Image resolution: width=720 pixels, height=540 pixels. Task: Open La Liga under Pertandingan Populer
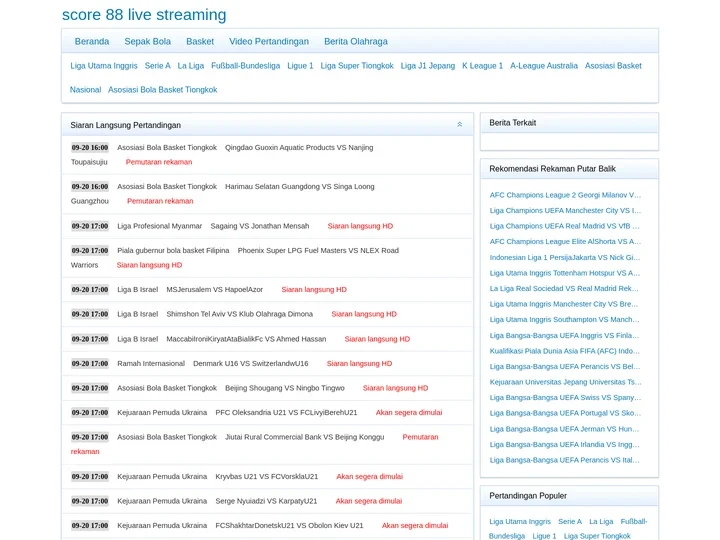(601, 522)
